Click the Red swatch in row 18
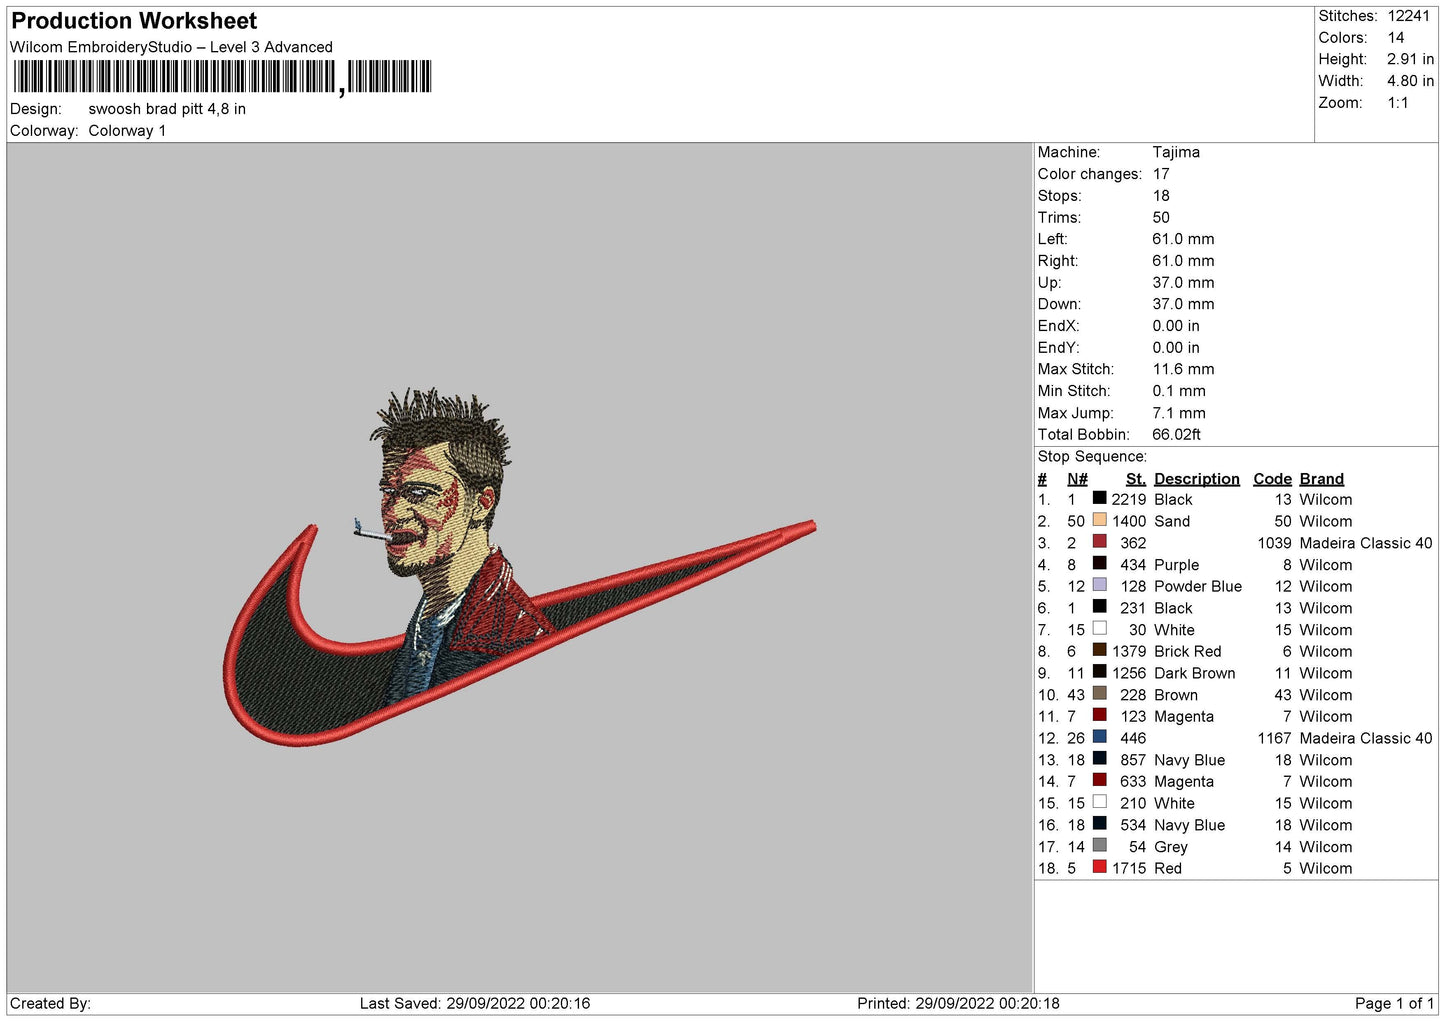 [x=1099, y=867]
